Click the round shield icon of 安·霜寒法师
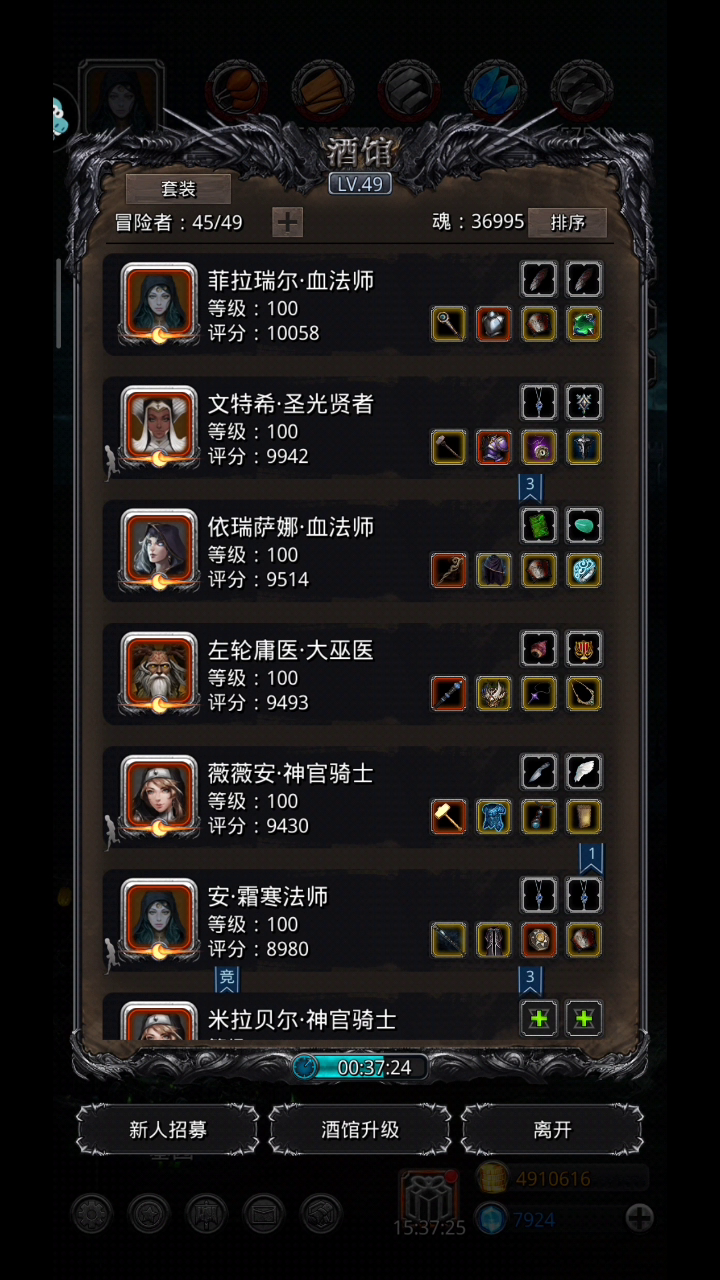This screenshot has height=1280, width=720. pos(539,939)
